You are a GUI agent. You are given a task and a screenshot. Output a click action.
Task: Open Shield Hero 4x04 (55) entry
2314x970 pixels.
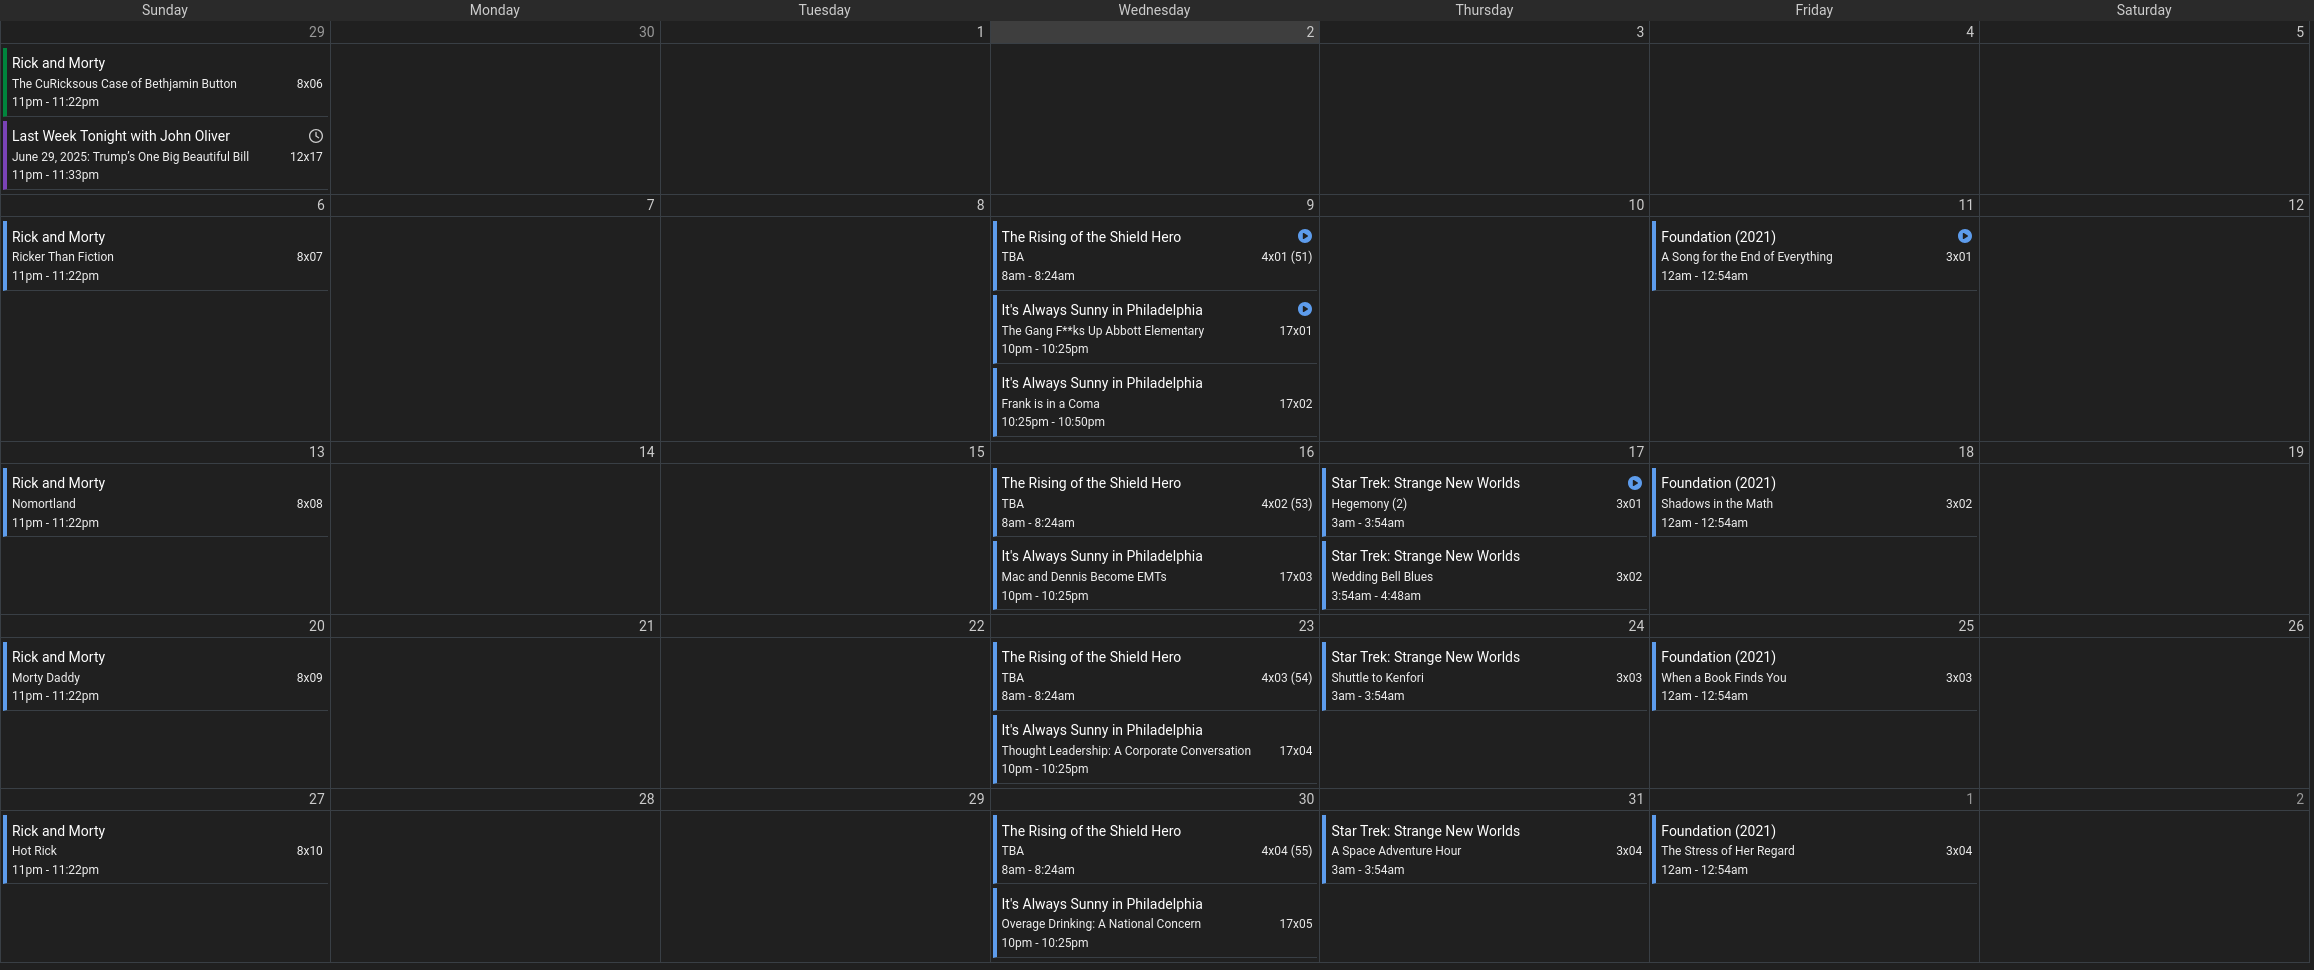1155,849
